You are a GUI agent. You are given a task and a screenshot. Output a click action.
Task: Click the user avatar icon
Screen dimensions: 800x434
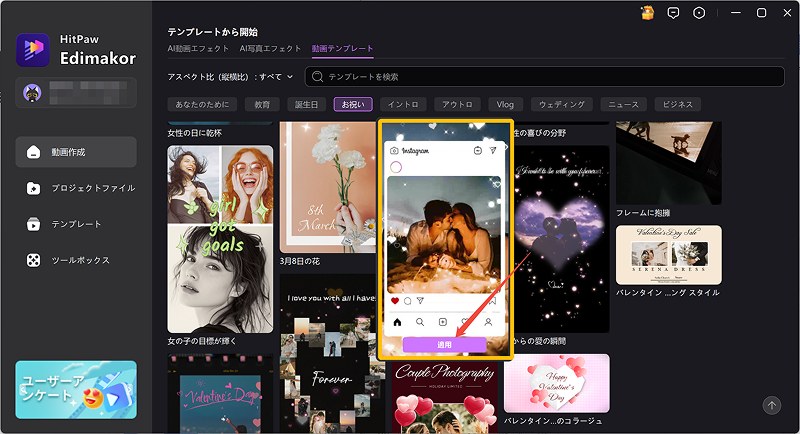pos(33,92)
